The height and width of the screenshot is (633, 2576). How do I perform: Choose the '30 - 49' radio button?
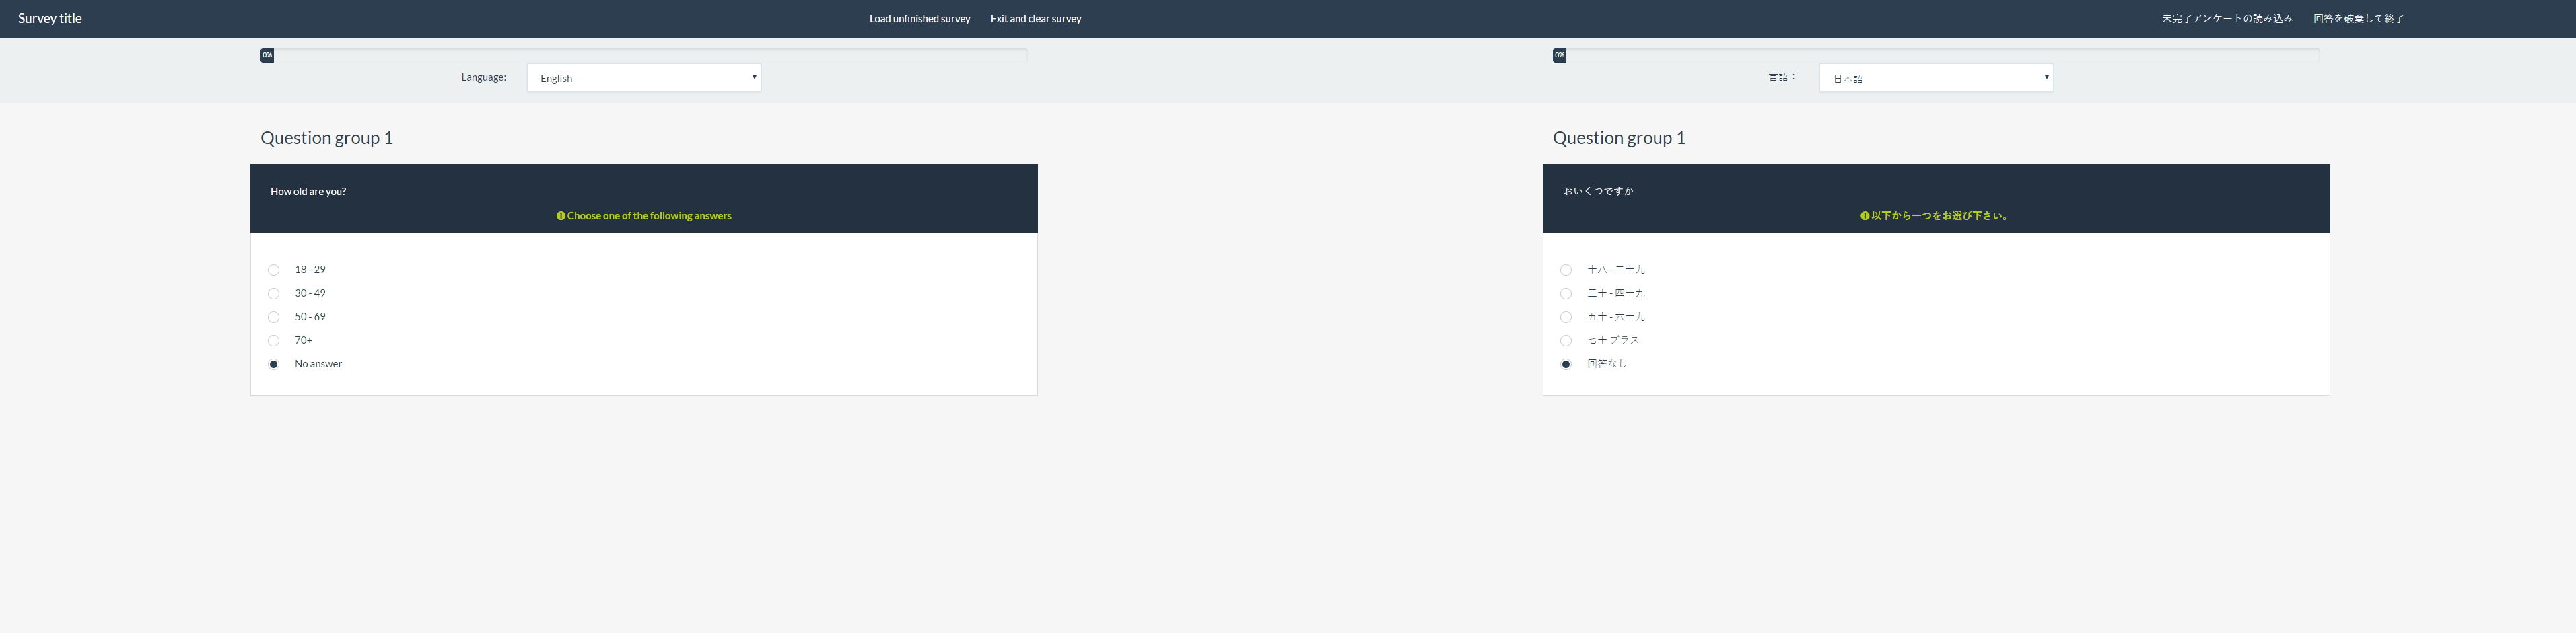click(x=274, y=294)
